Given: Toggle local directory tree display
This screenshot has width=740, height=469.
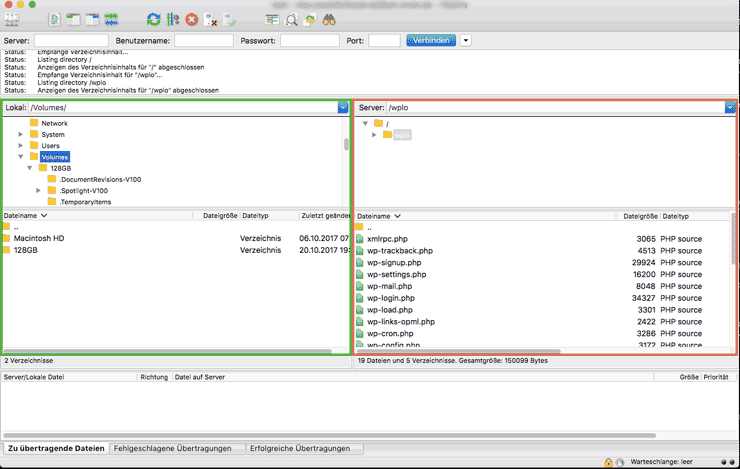Looking at the screenshot, I should (x=73, y=19).
